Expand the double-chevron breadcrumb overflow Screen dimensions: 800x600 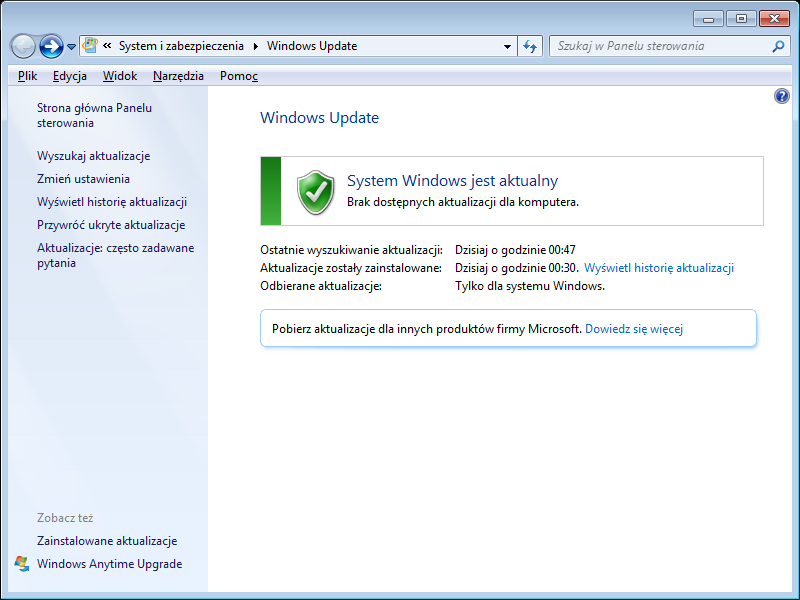pos(107,46)
